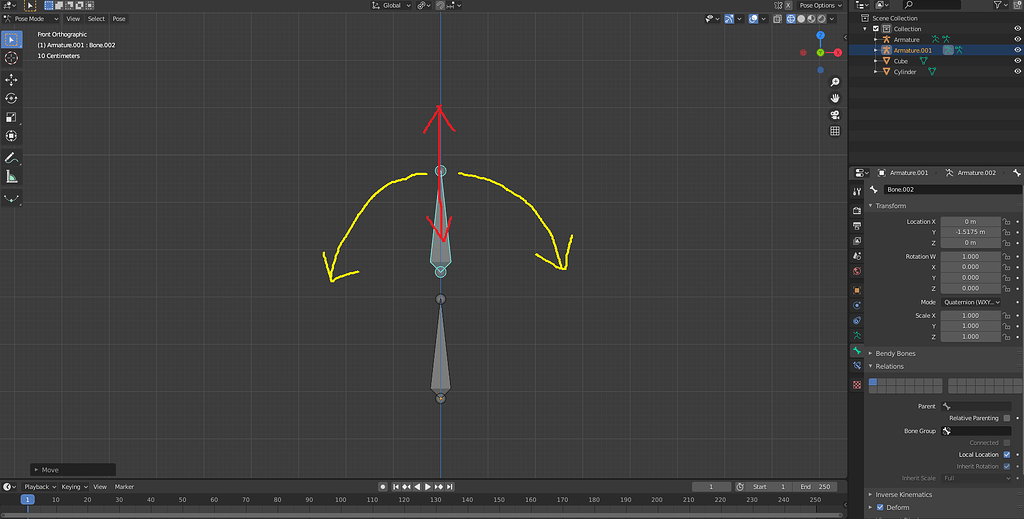Screen dimensions: 1024x519
Task: Uncheck the Collection exclude checkbox
Action: pos(876,29)
